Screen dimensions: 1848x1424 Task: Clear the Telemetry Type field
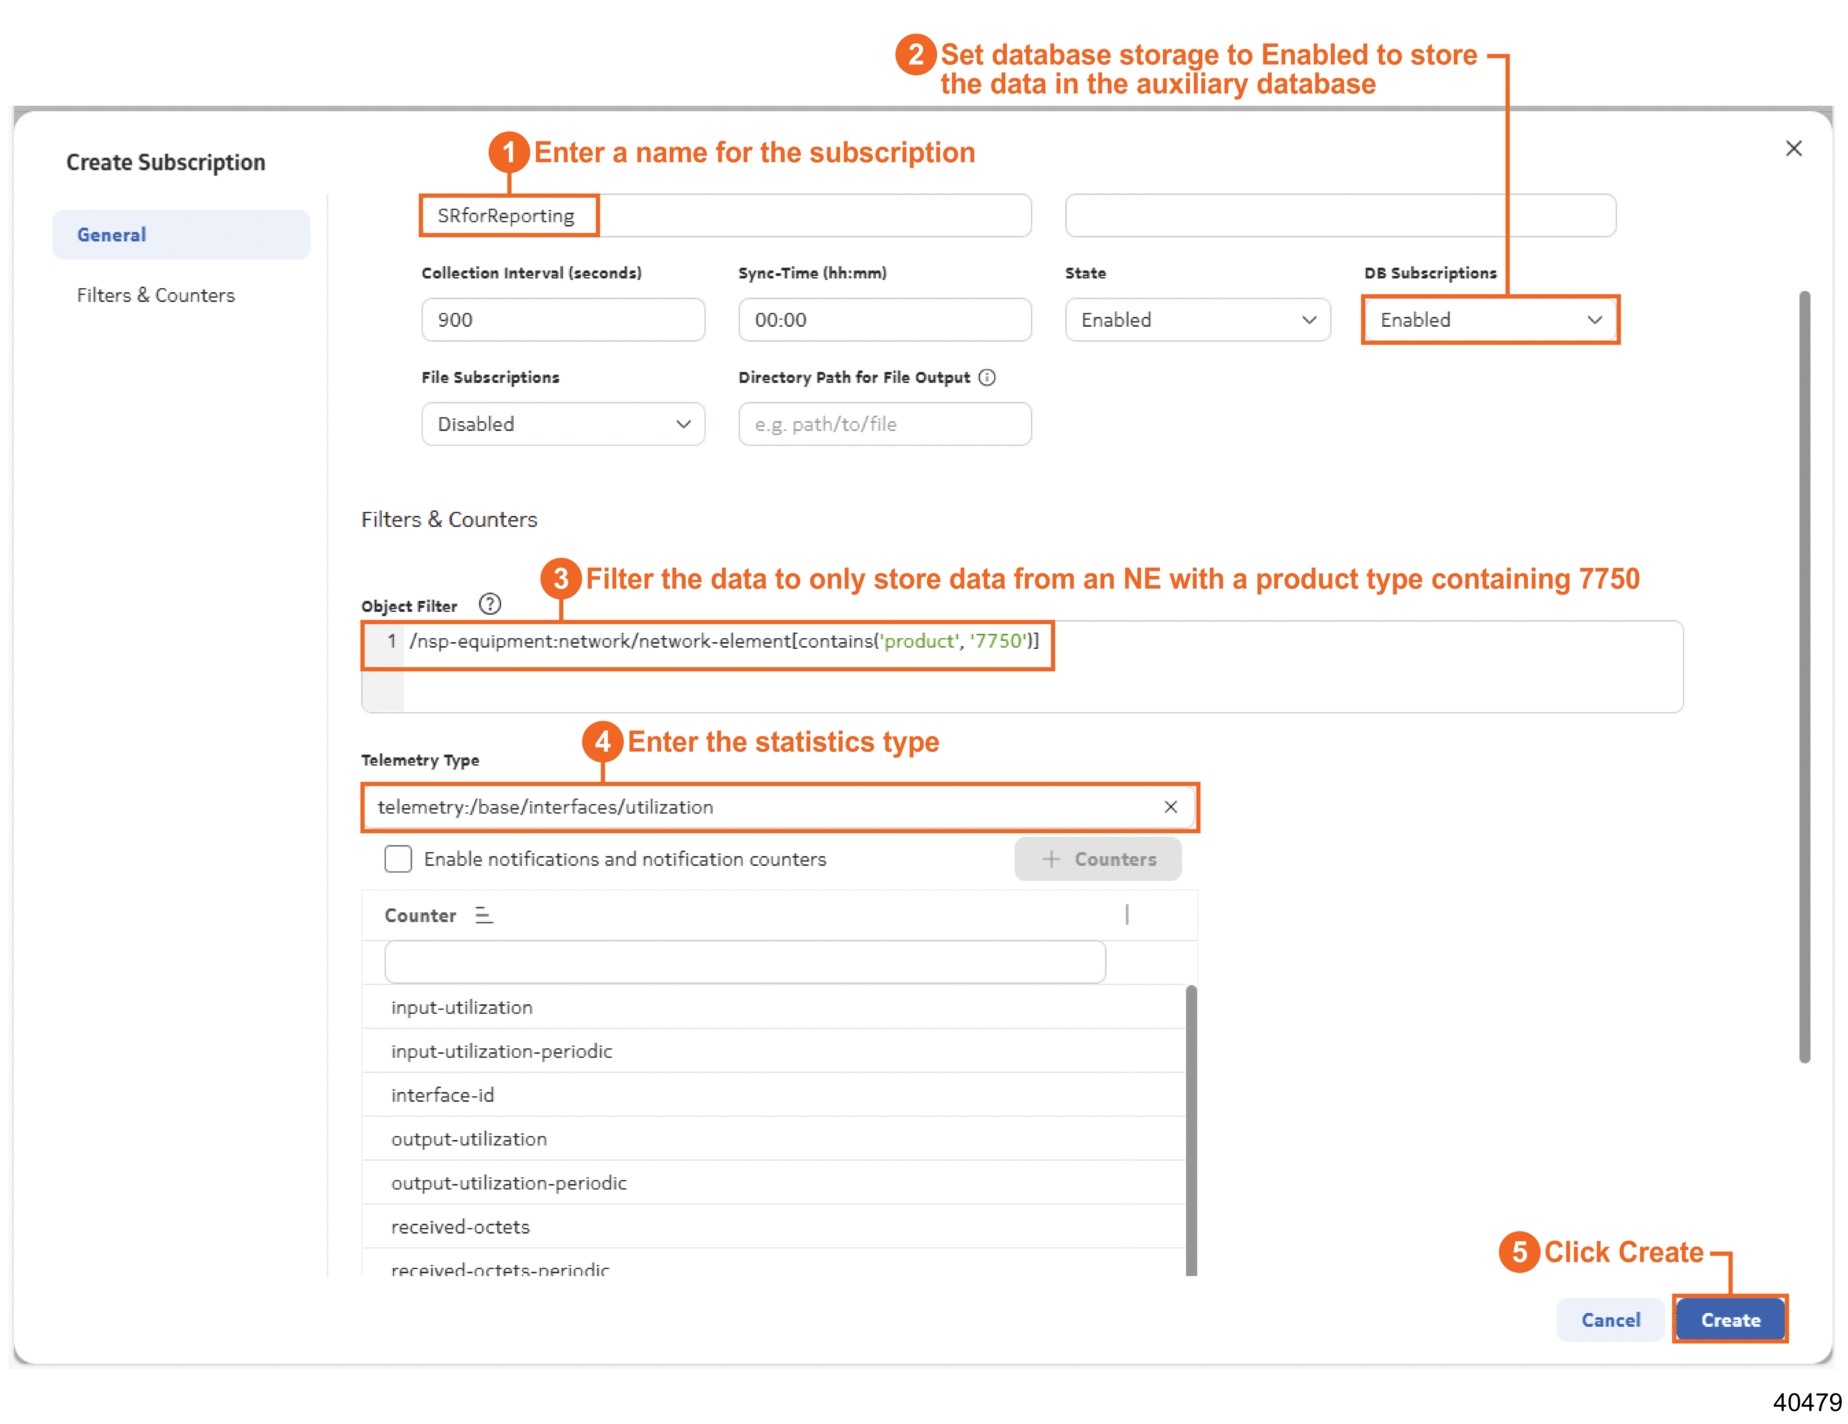click(x=1170, y=807)
